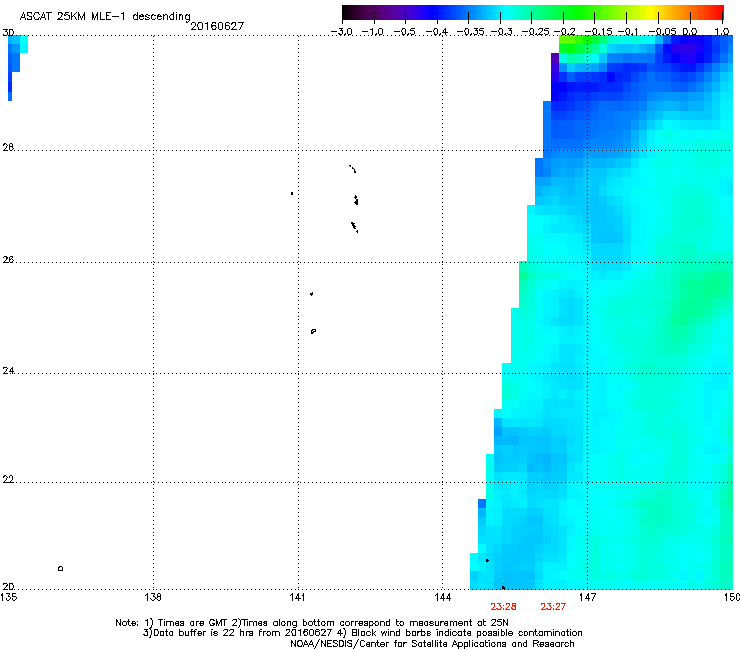Click the red time label 23:28
The image size is (740, 650).
click(503, 607)
